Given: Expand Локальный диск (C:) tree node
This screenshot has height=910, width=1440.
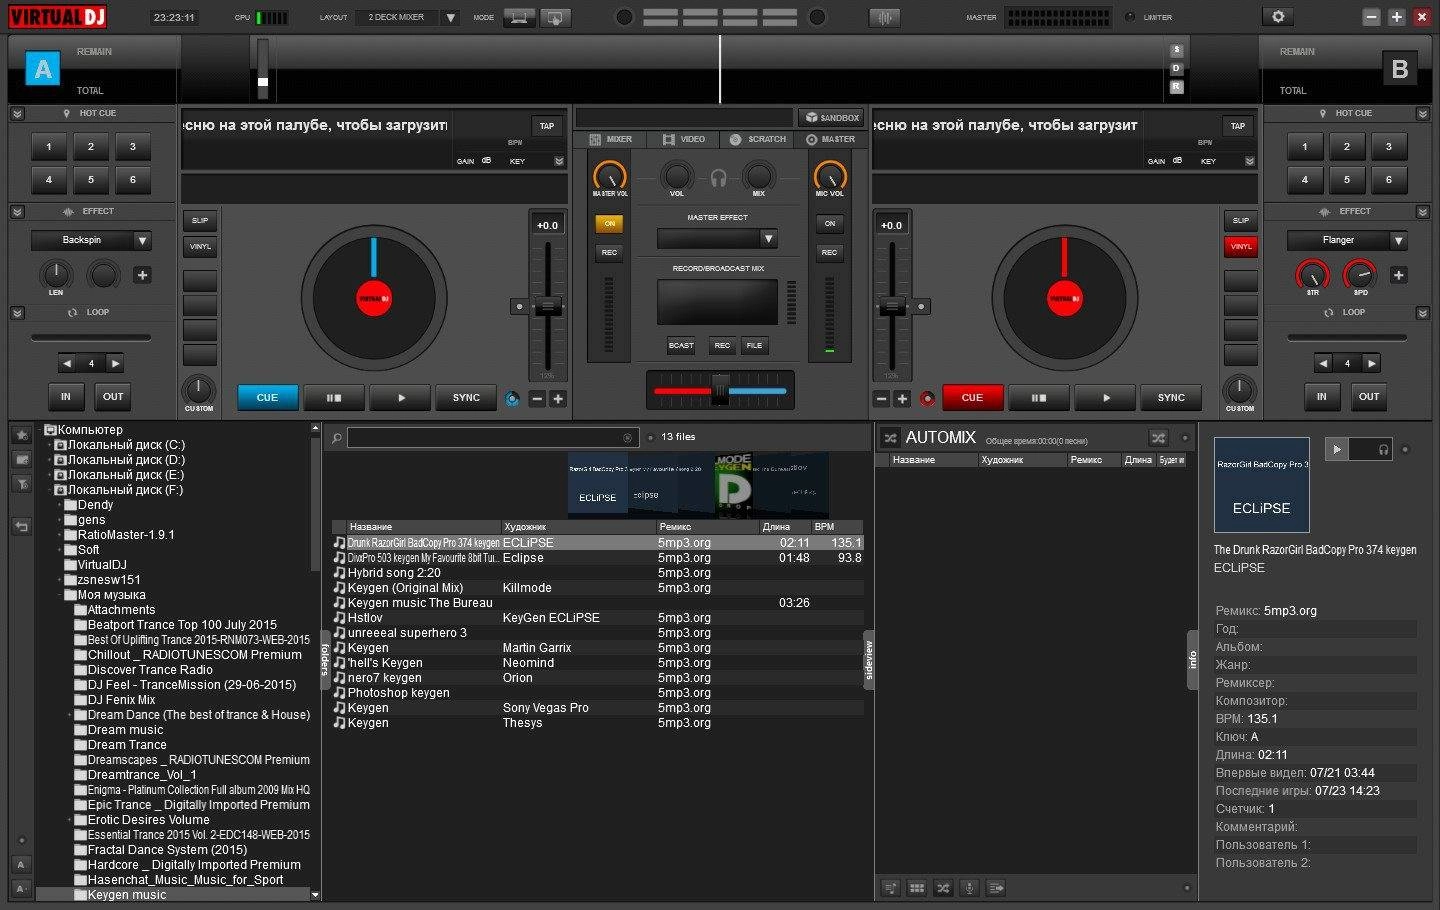Looking at the screenshot, I should click(49, 445).
